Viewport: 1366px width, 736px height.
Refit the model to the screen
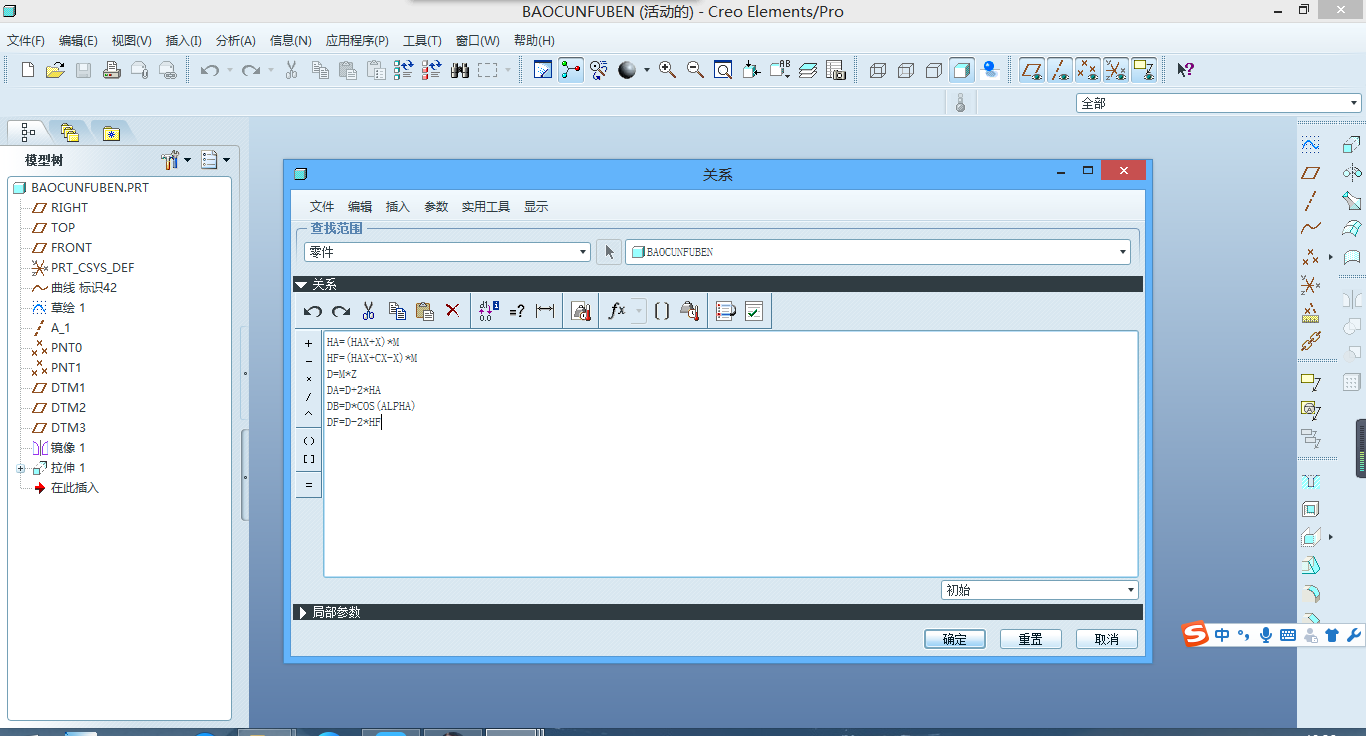(x=723, y=70)
